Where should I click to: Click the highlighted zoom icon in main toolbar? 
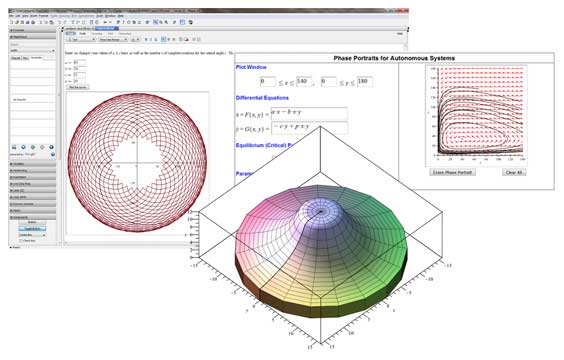(x=155, y=22)
